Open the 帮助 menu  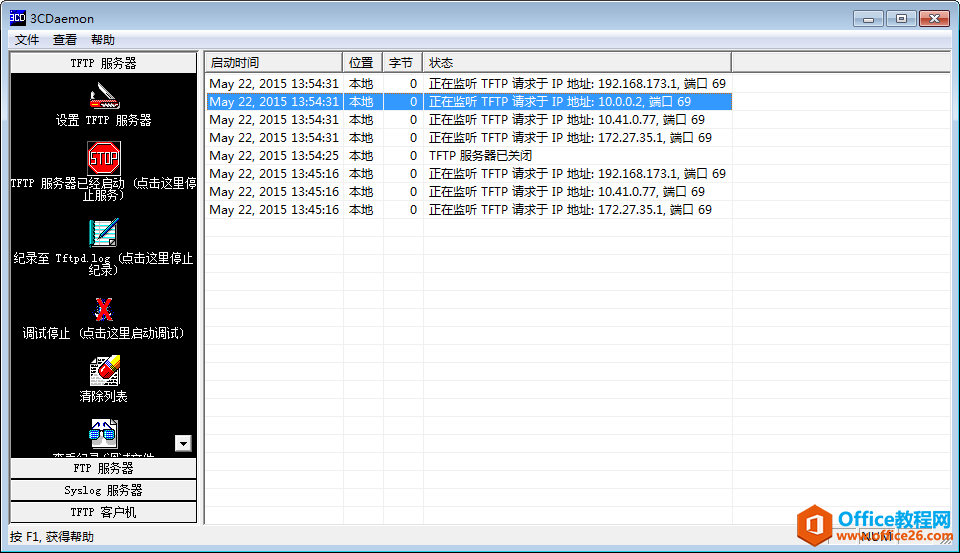coord(103,40)
